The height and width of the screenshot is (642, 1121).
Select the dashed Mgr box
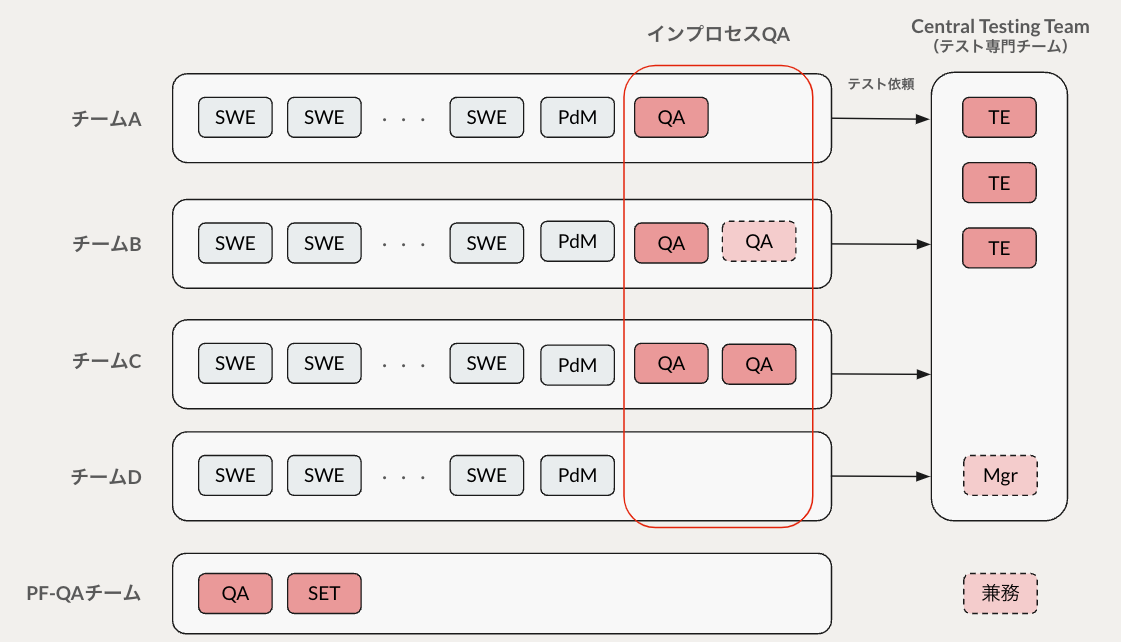999,476
